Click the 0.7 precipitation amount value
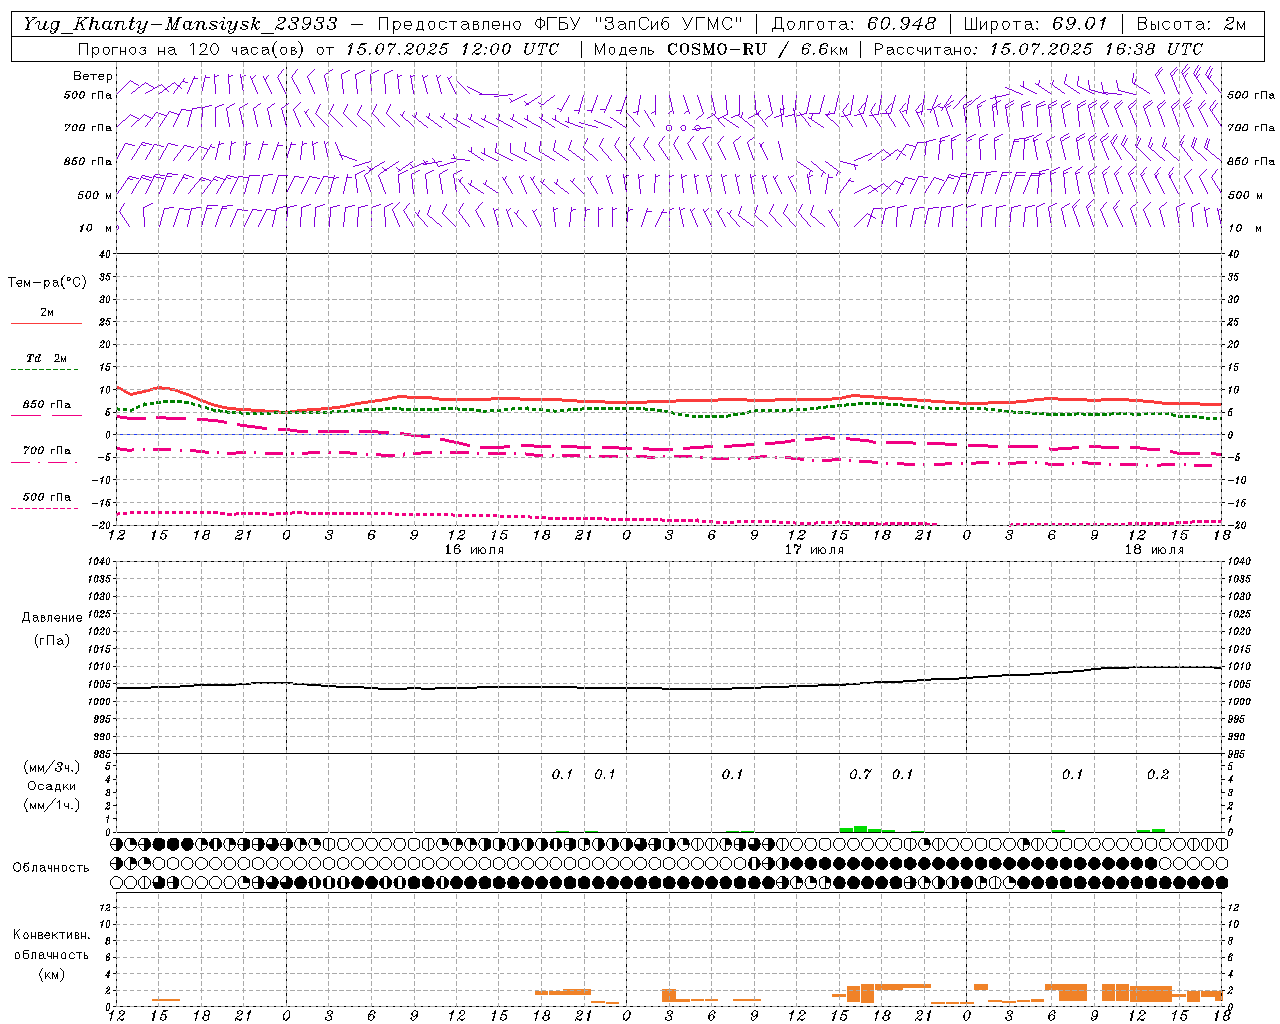 860,774
